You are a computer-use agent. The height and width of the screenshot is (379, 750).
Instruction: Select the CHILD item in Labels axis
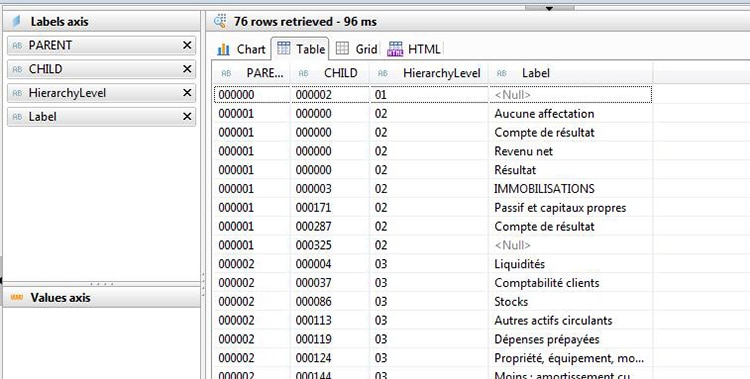101,69
